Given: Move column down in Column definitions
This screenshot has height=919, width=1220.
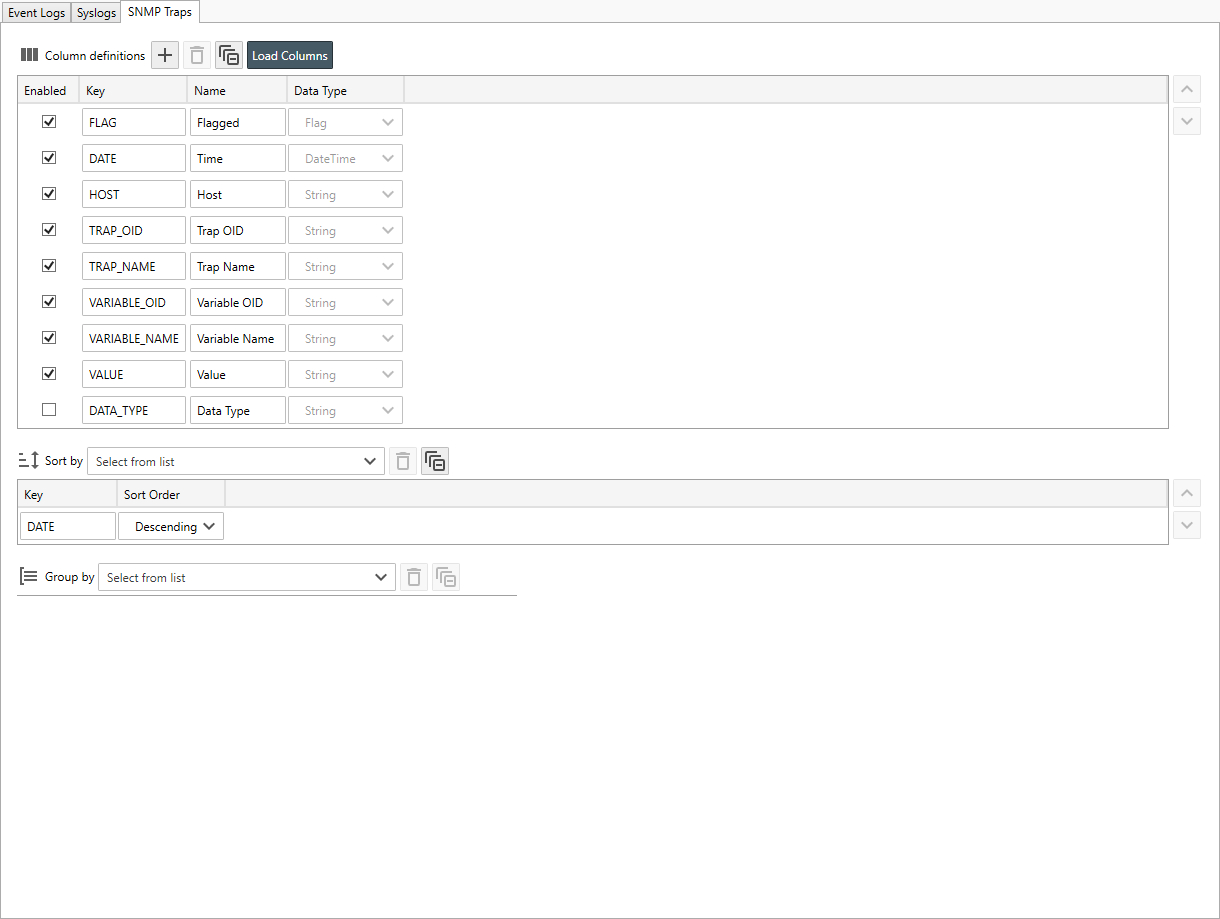Looking at the screenshot, I should click(1187, 121).
